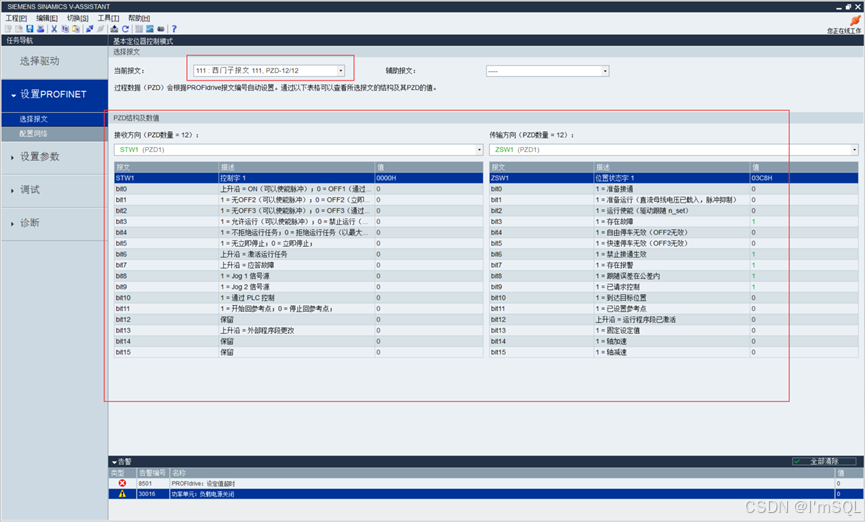865x522 pixels.
Task: Select the STW1 控制字 1 header row
Action: pos(298,178)
